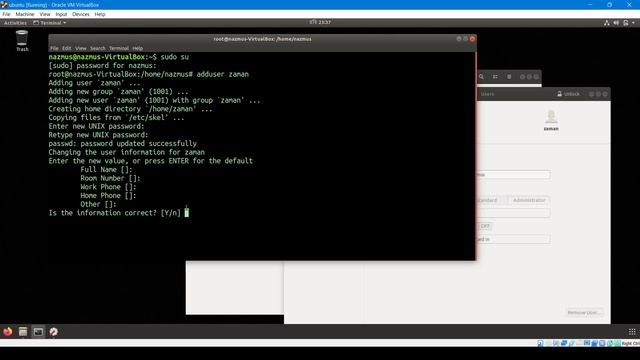Image resolution: width=640 pixels, height=360 pixels.
Task: Open the Settings tool icon in dock
Action: (x=53, y=332)
